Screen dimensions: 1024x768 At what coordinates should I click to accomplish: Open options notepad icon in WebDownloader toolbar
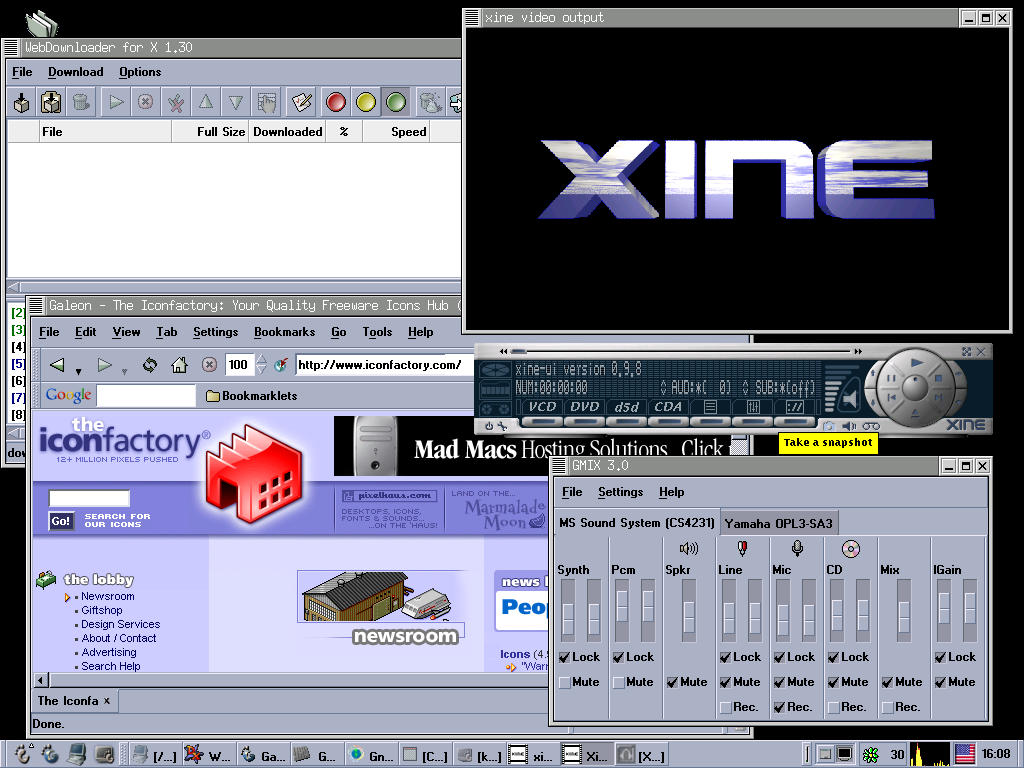coord(301,102)
